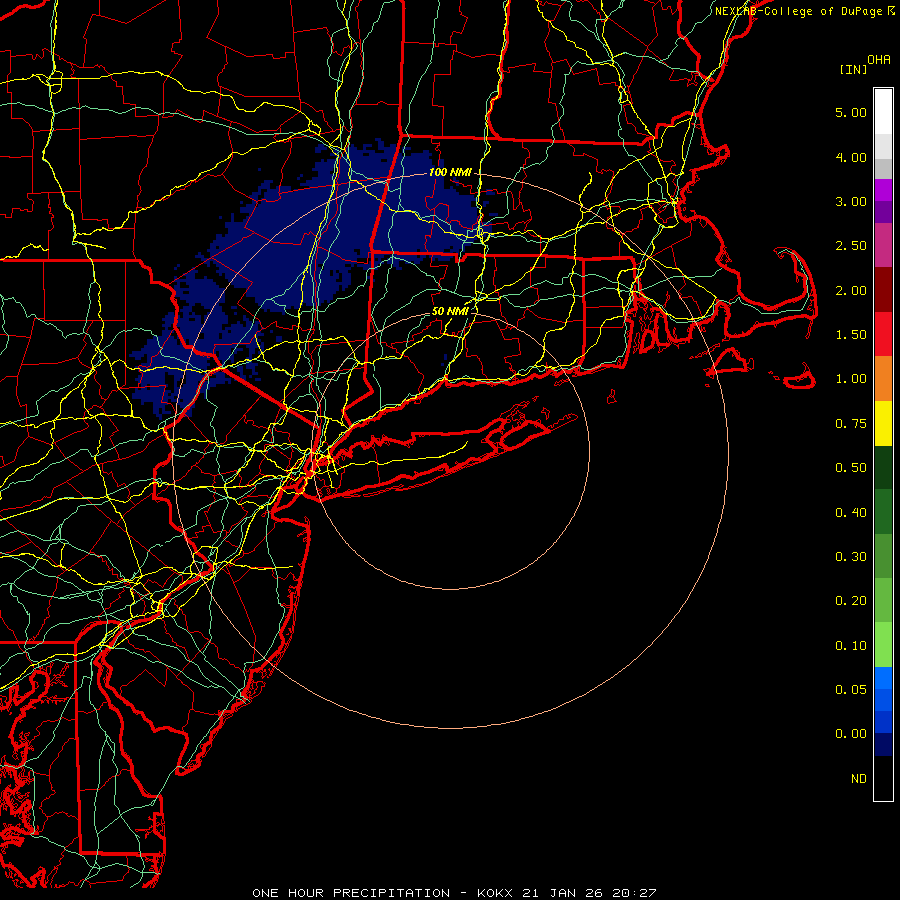Image resolution: width=900 pixels, height=900 pixels.
Task: Click the 0.10 legend value
Action: tap(851, 646)
